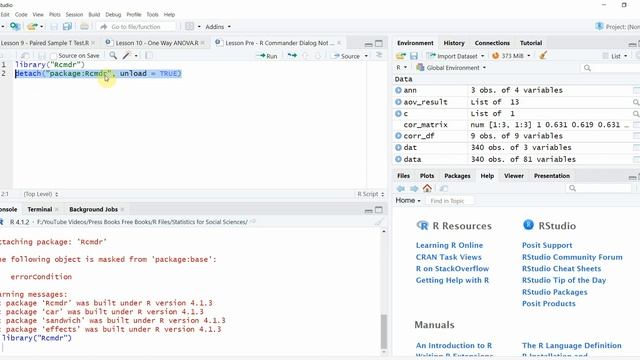The height and width of the screenshot is (360, 640).
Task: Expand the c list toggle
Action: click(398, 113)
